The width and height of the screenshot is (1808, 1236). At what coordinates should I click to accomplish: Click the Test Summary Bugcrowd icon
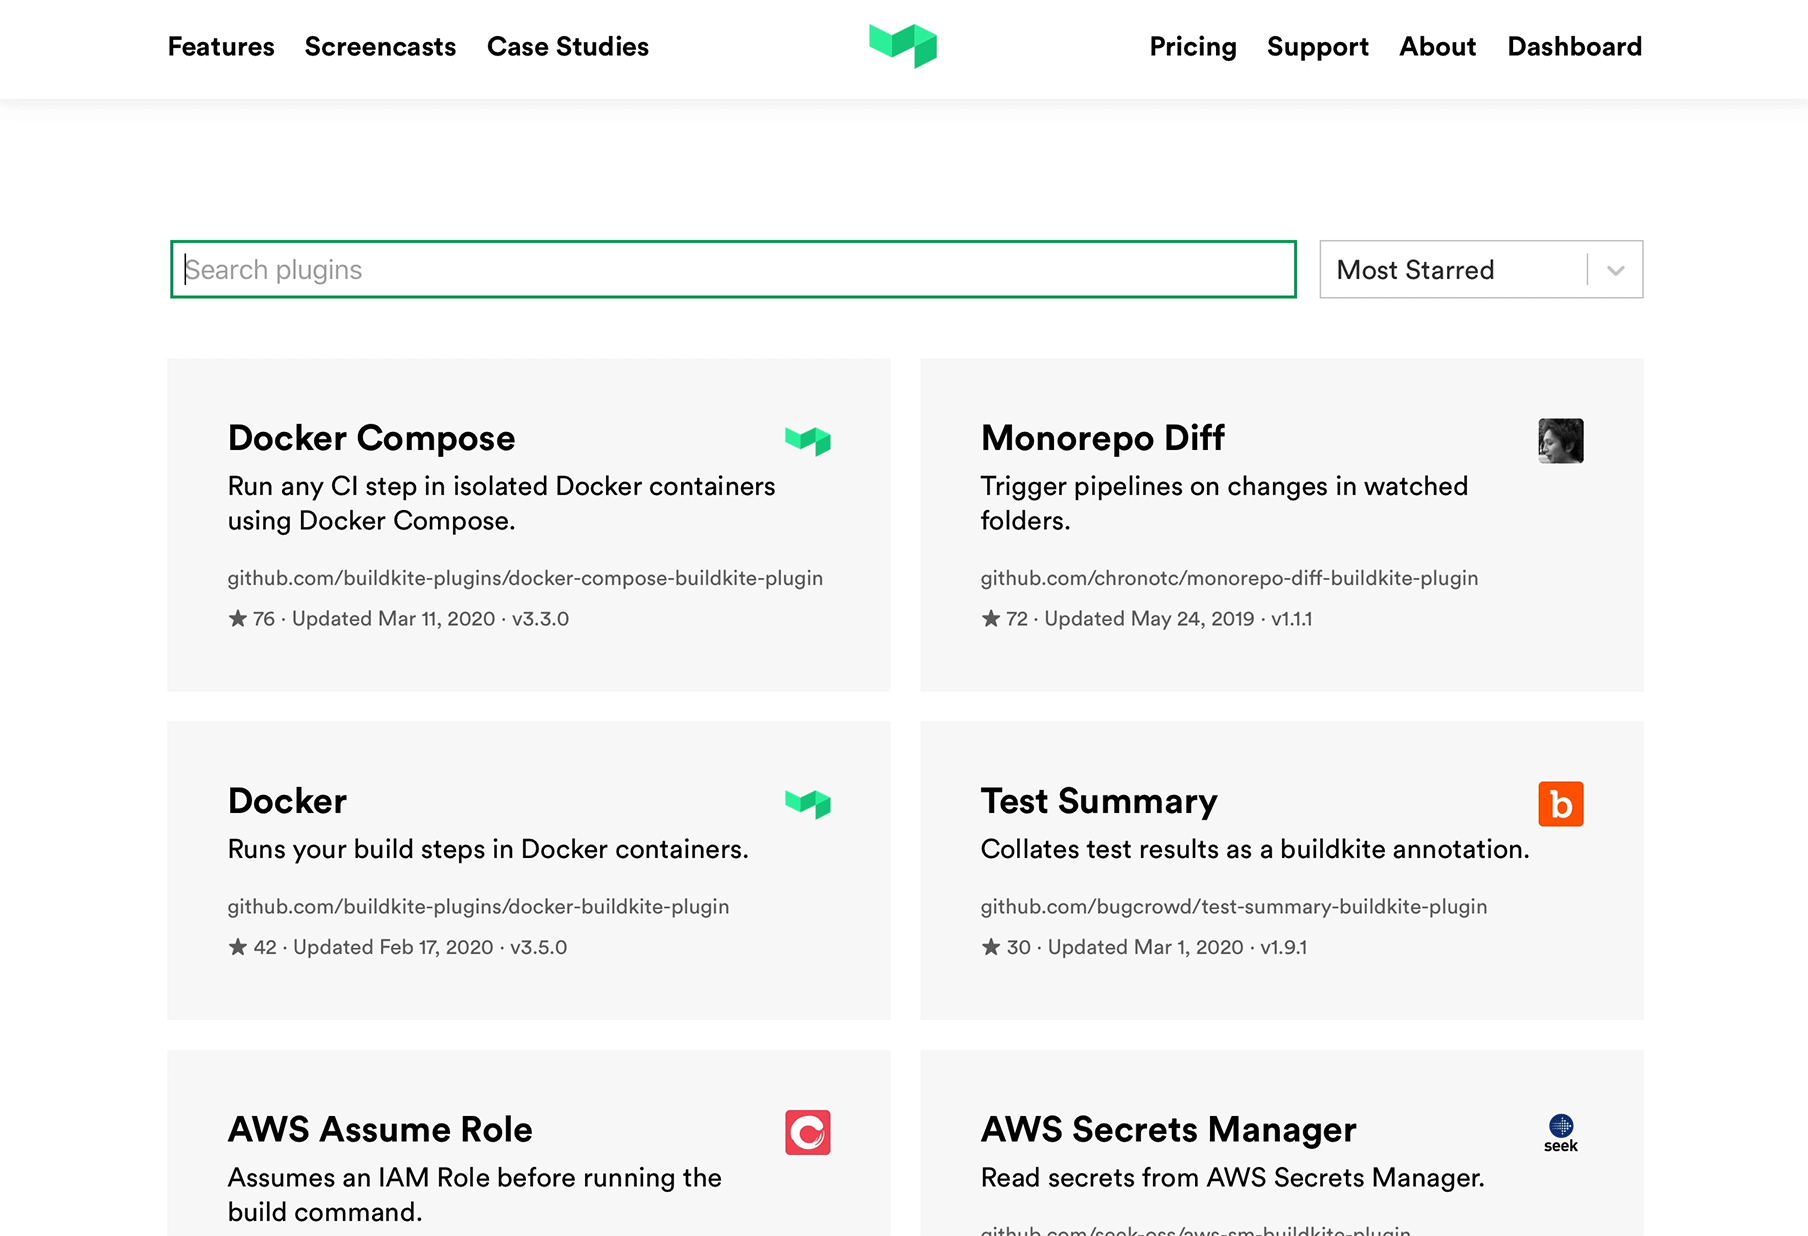[x=1560, y=803]
